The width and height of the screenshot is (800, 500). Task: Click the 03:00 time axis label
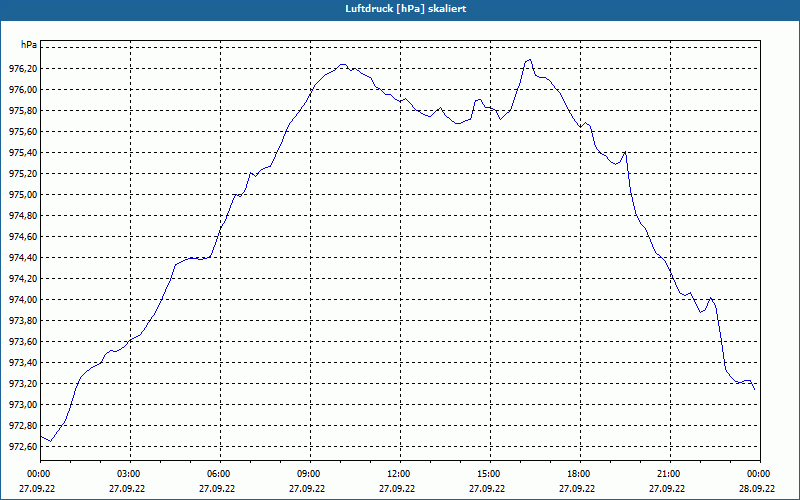(130, 474)
